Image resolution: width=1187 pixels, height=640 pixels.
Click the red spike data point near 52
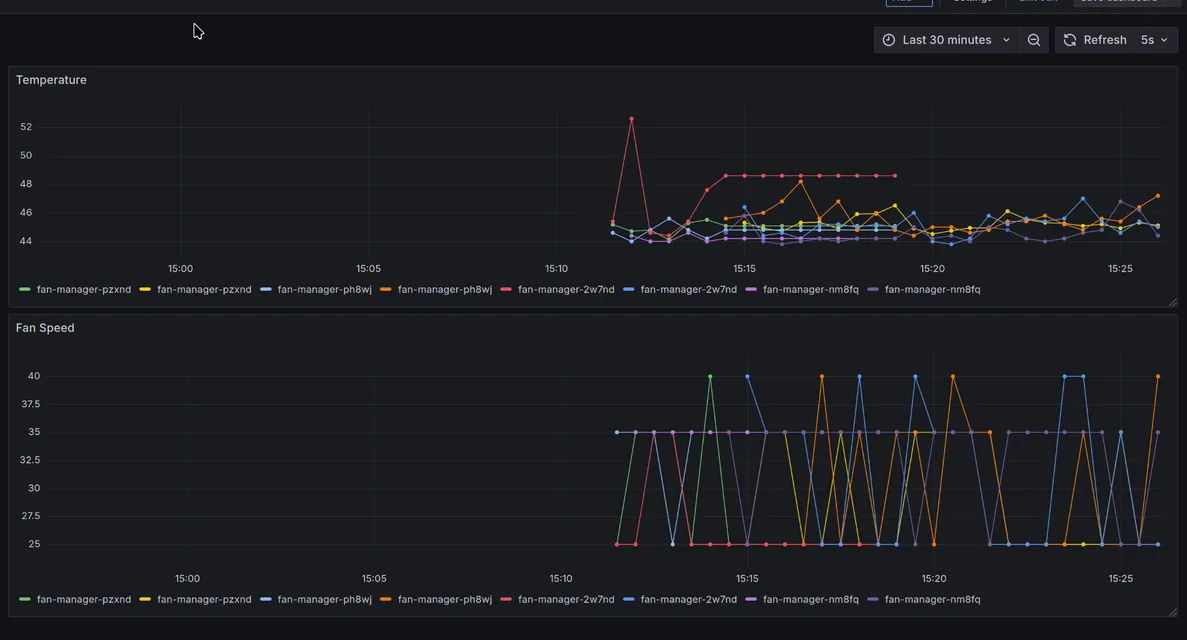click(631, 119)
